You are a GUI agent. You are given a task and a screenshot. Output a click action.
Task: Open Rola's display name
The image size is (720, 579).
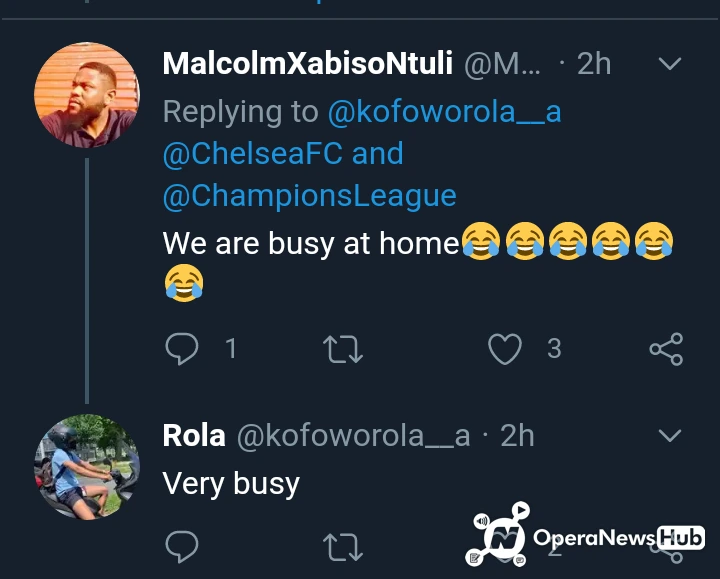click(193, 435)
